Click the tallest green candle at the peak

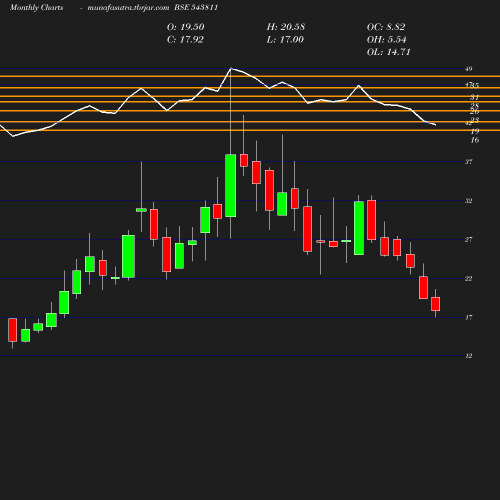tap(231, 186)
